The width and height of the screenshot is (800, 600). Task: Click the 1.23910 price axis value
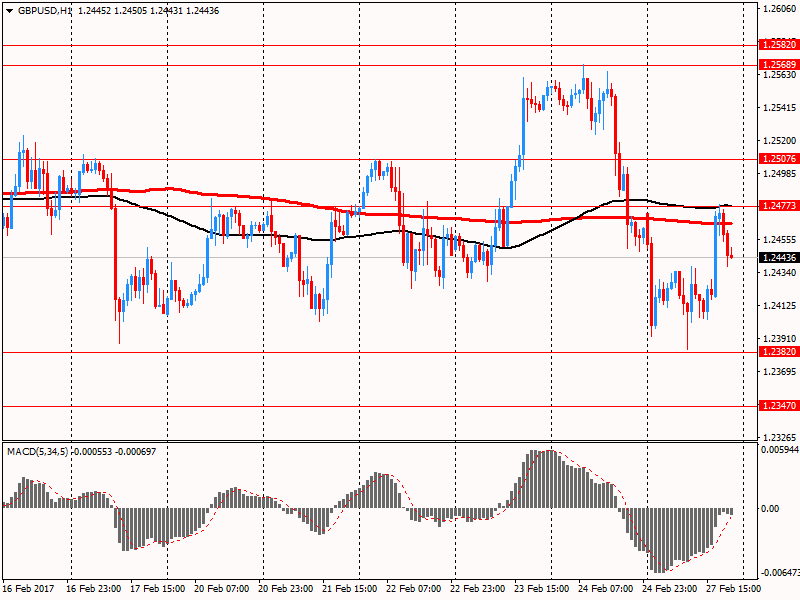[x=780, y=339]
